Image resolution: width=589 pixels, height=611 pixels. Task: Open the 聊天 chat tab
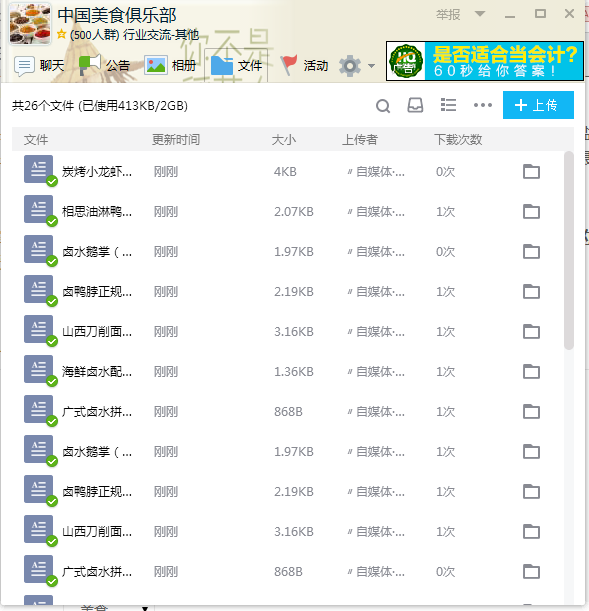39,65
